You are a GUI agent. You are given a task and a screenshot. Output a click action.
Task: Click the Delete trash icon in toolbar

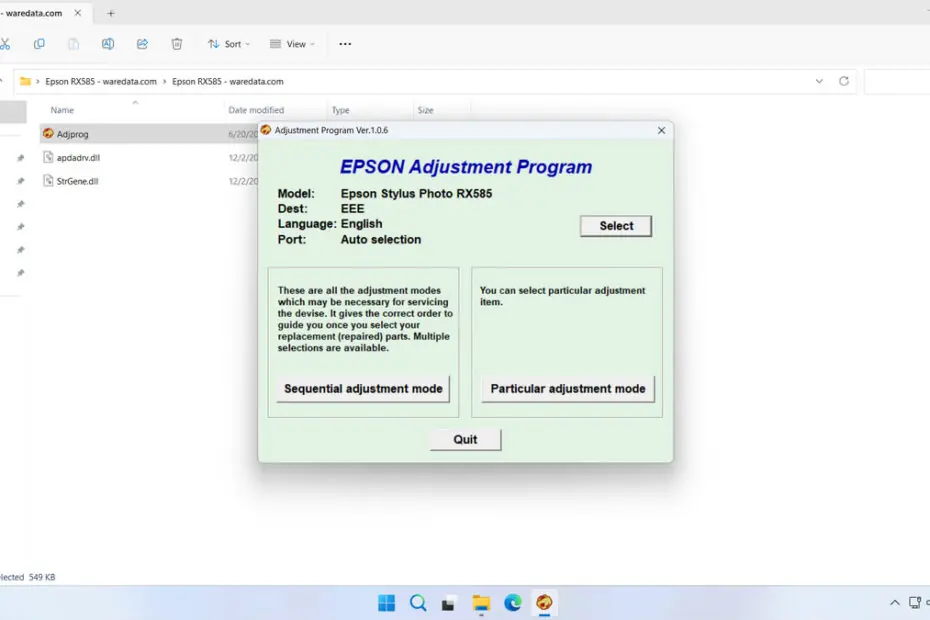pyautogui.click(x=177, y=44)
